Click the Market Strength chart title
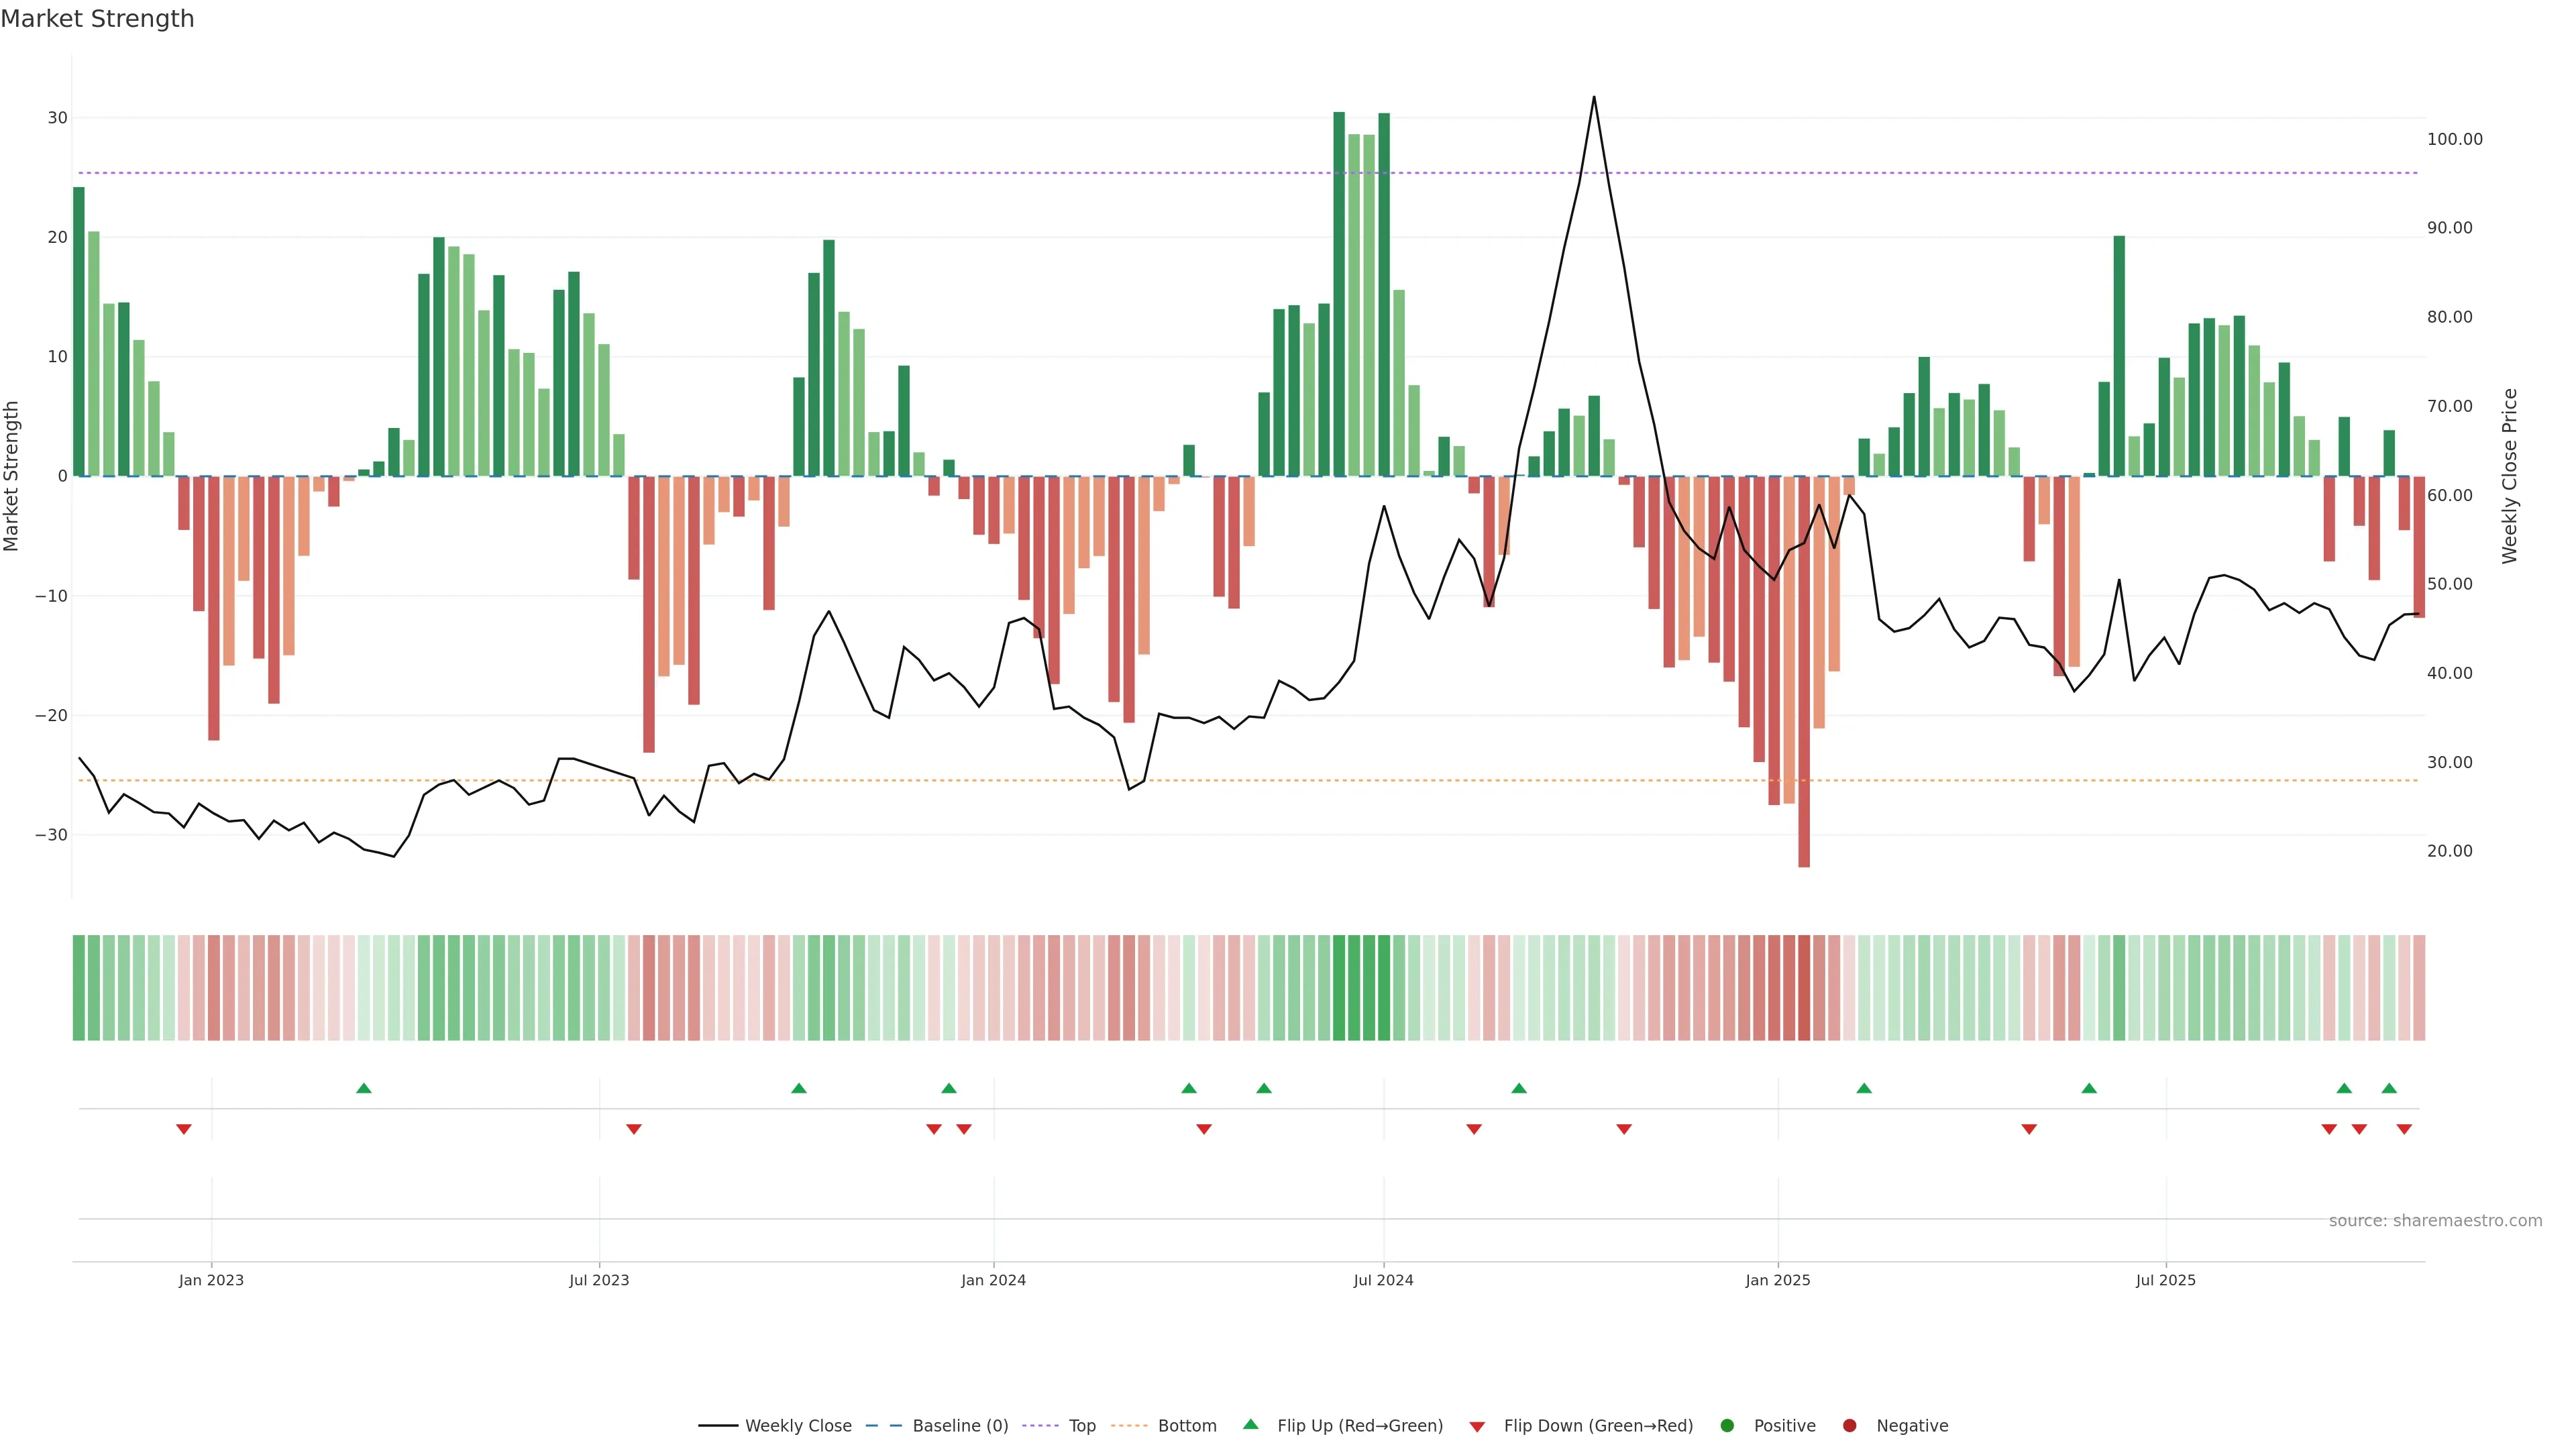 click(97, 19)
